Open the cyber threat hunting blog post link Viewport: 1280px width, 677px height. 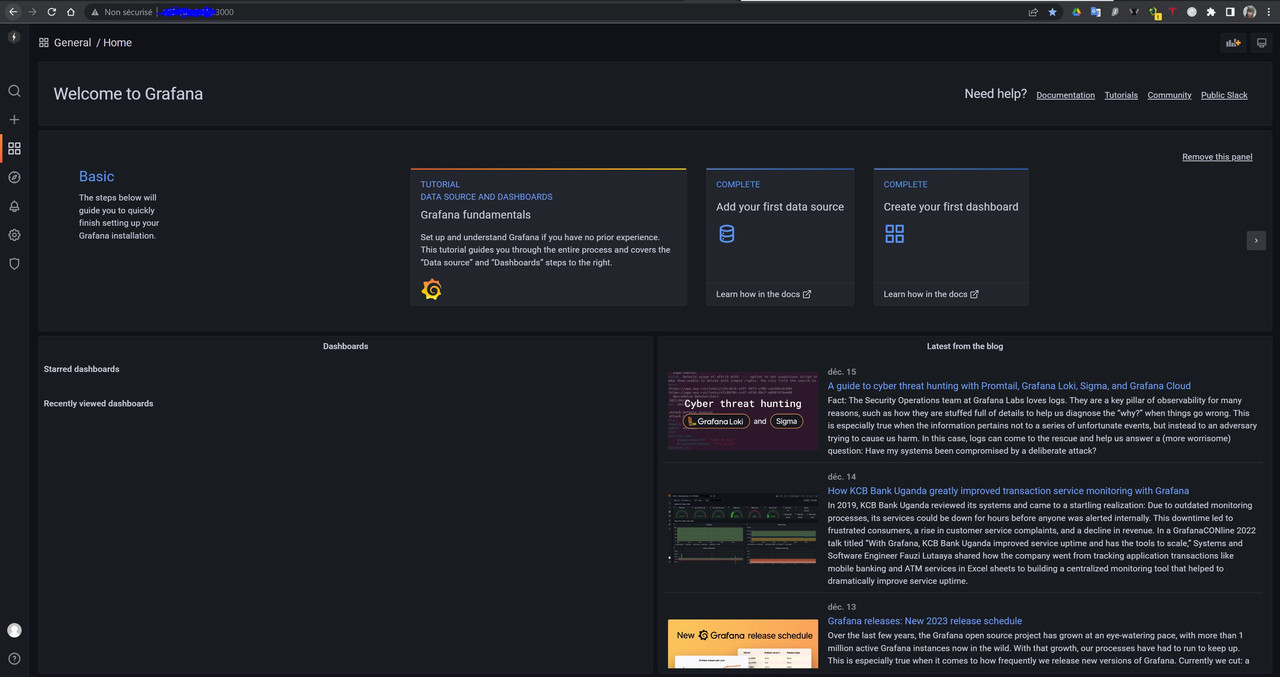1009,386
